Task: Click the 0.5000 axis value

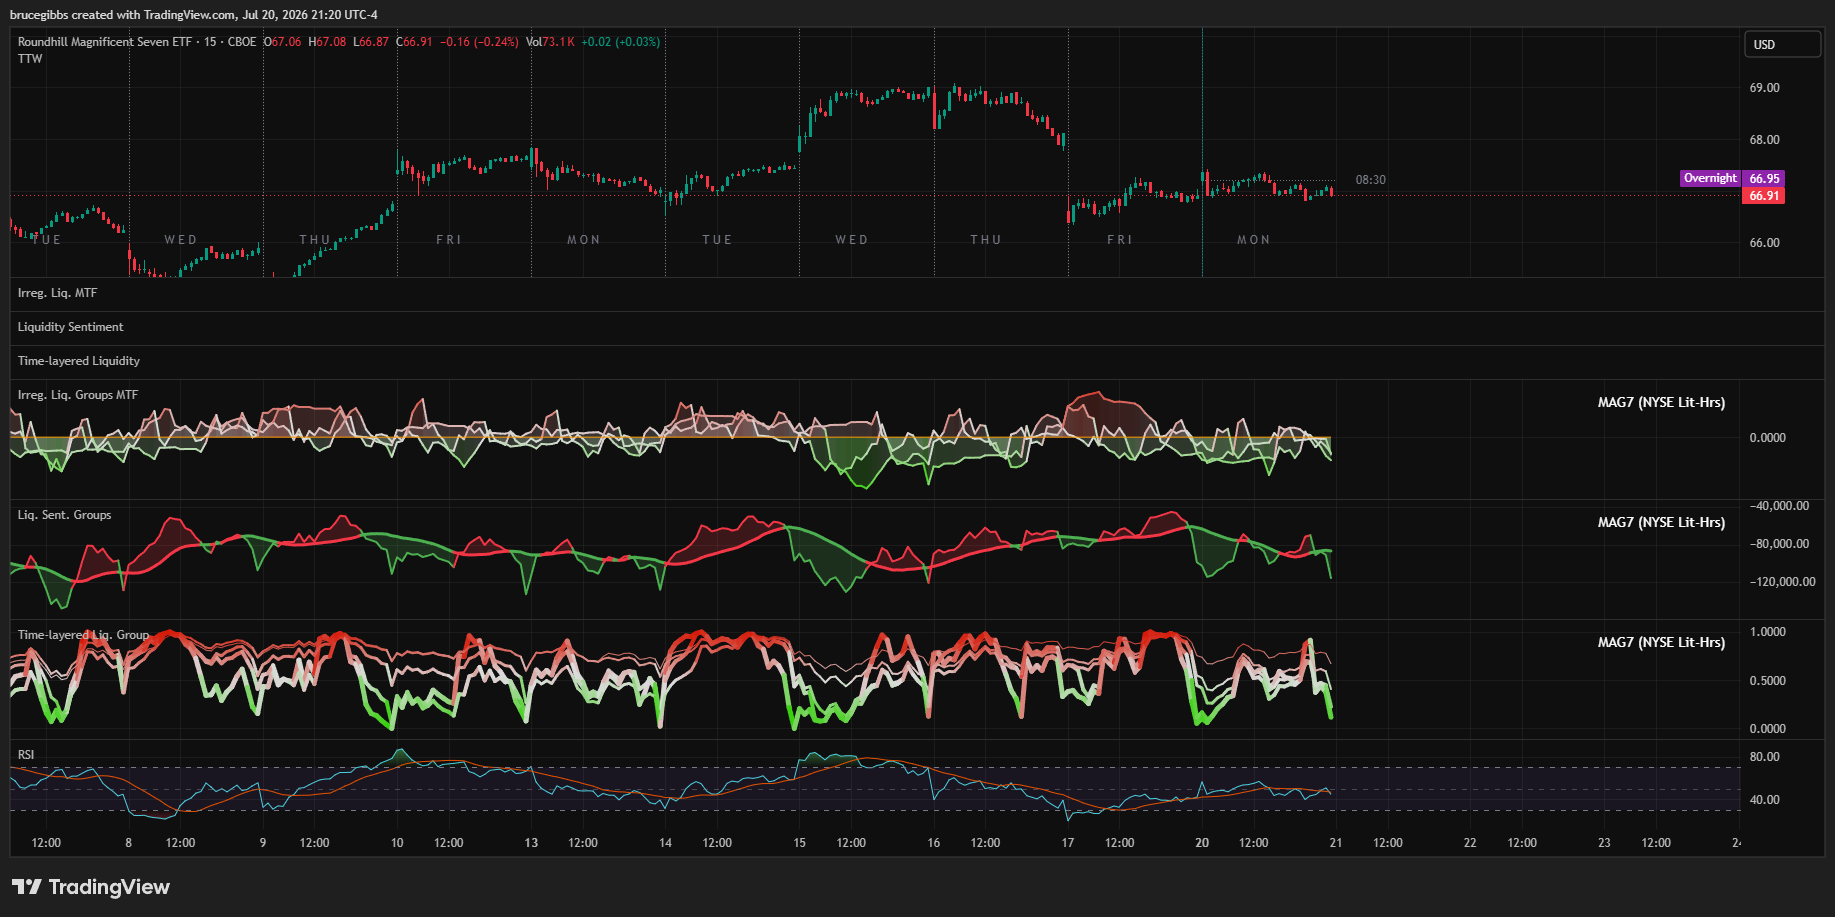Action: click(x=1767, y=681)
